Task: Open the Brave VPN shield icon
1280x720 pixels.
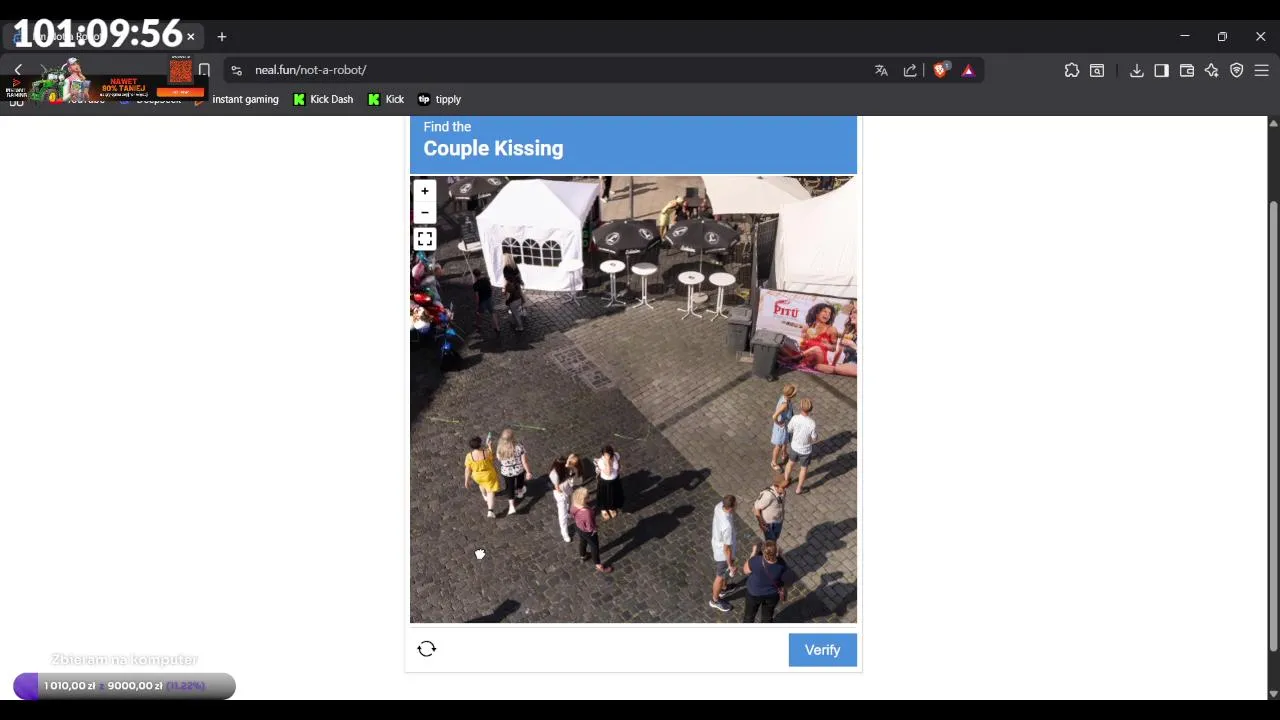Action: click(x=1237, y=70)
